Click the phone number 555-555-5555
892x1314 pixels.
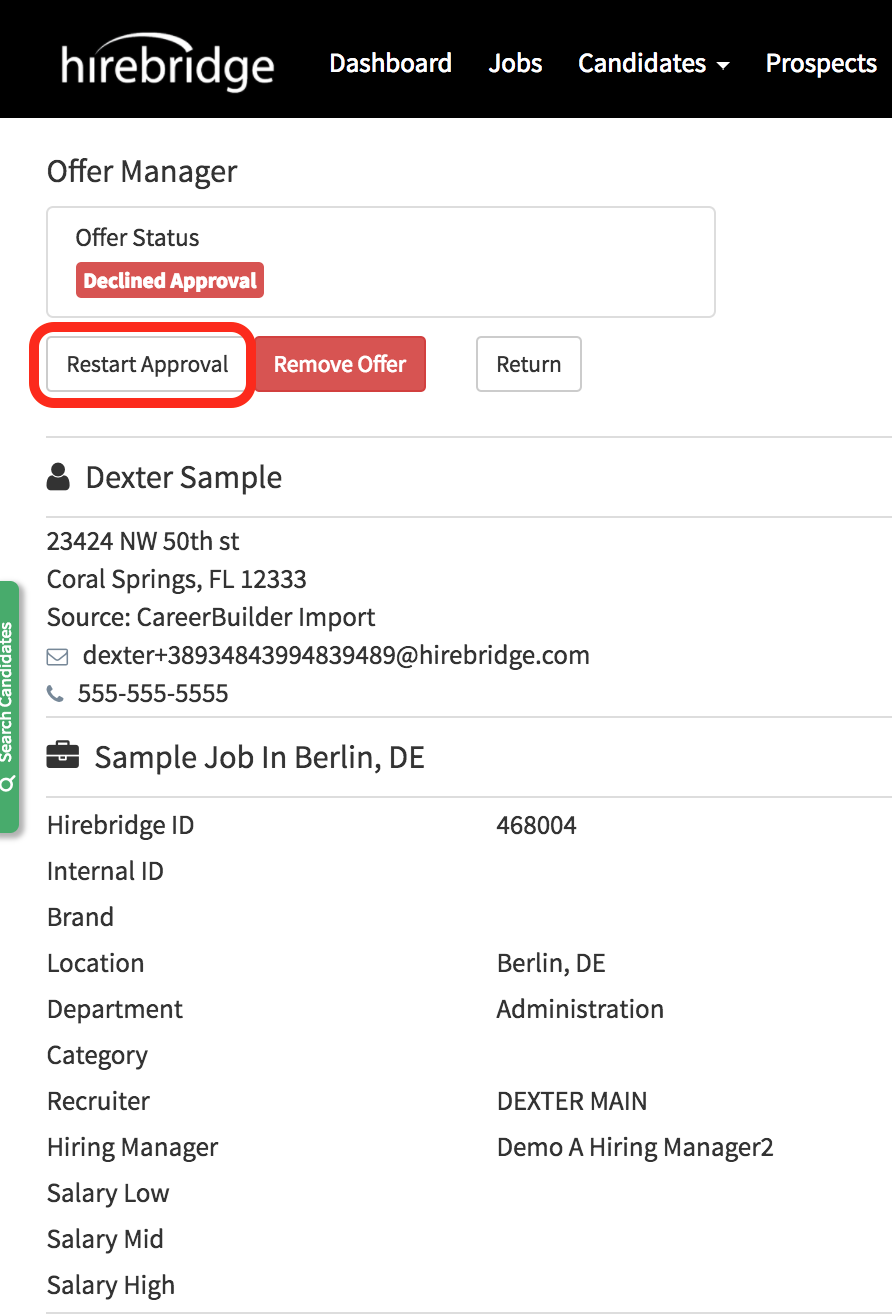[153, 693]
